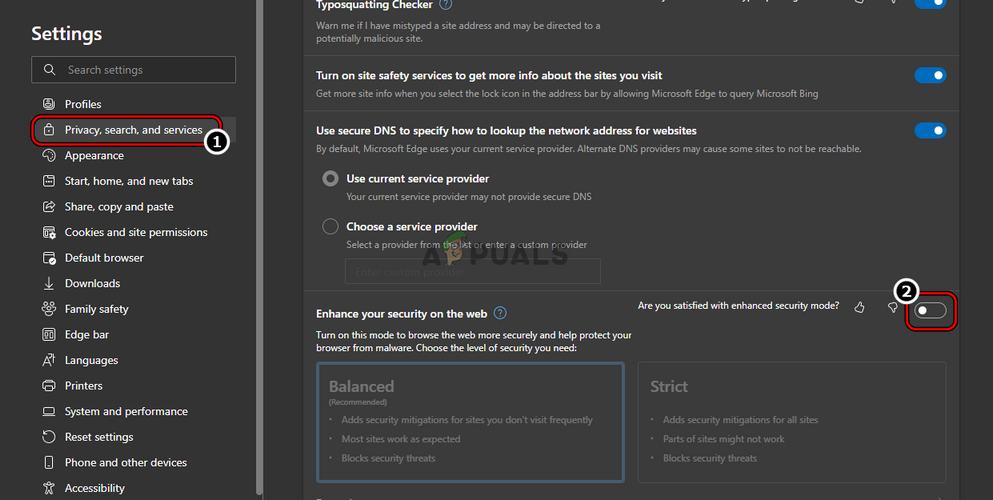Image resolution: width=993 pixels, height=500 pixels.
Task: Click the Languages icon
Action: pos(49,360)
